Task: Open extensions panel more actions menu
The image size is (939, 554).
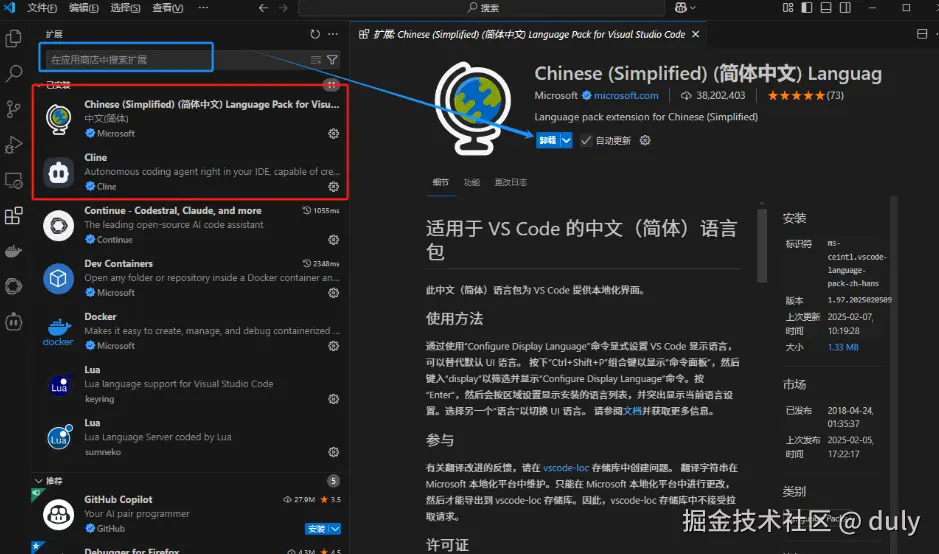Action: [333, 34]
